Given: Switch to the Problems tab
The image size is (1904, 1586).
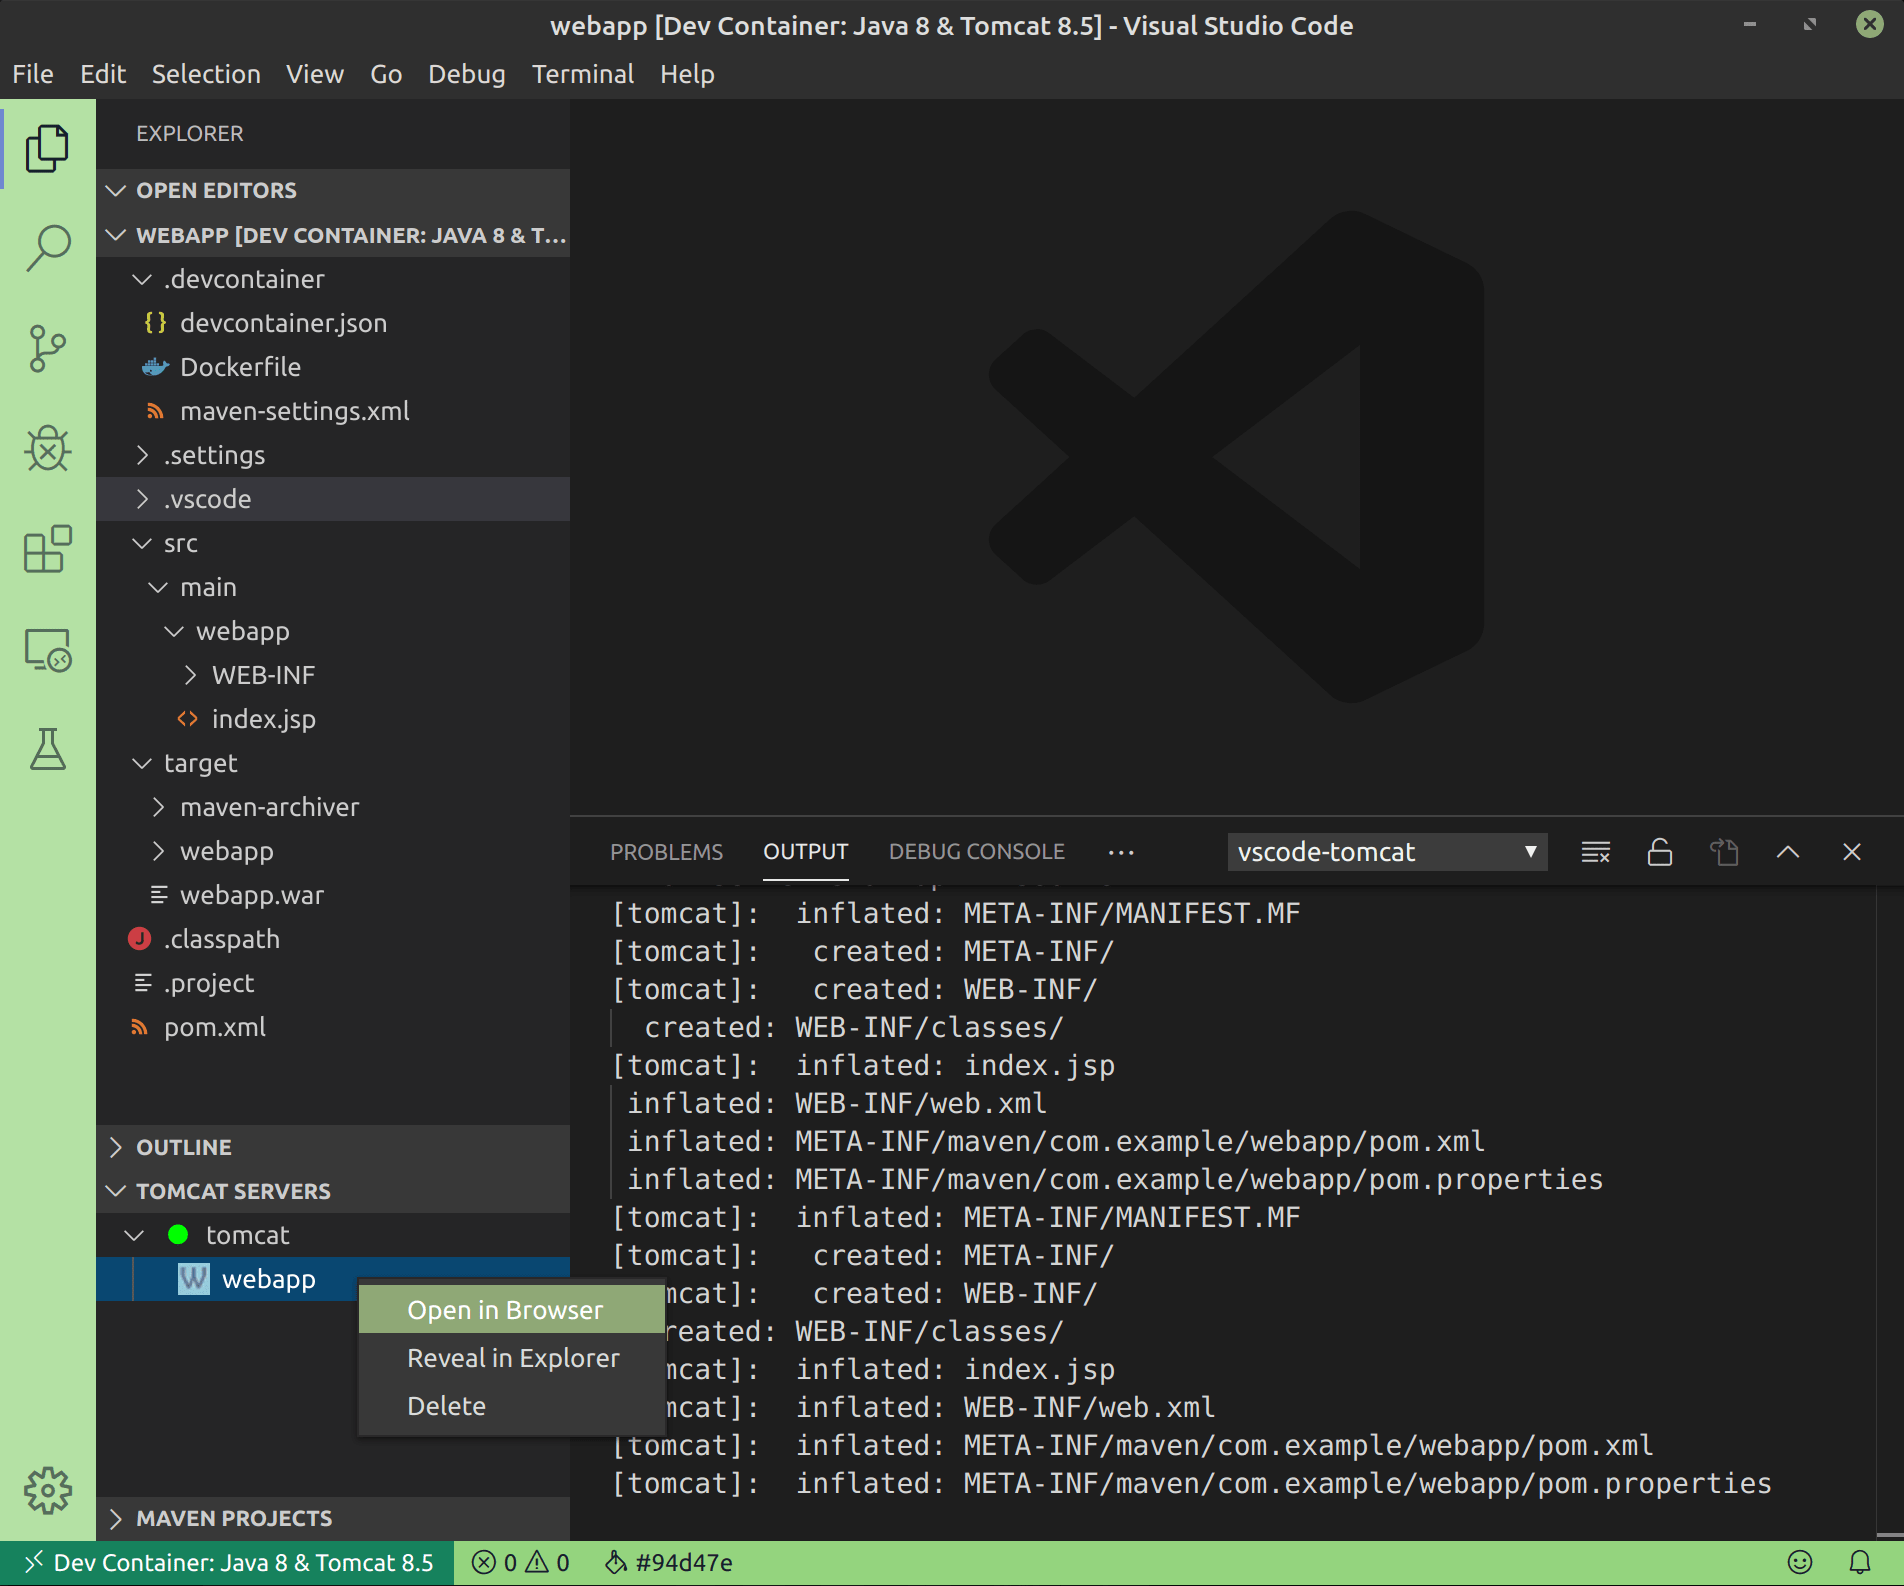Looking at the screenshot, I should click(666, 852).
